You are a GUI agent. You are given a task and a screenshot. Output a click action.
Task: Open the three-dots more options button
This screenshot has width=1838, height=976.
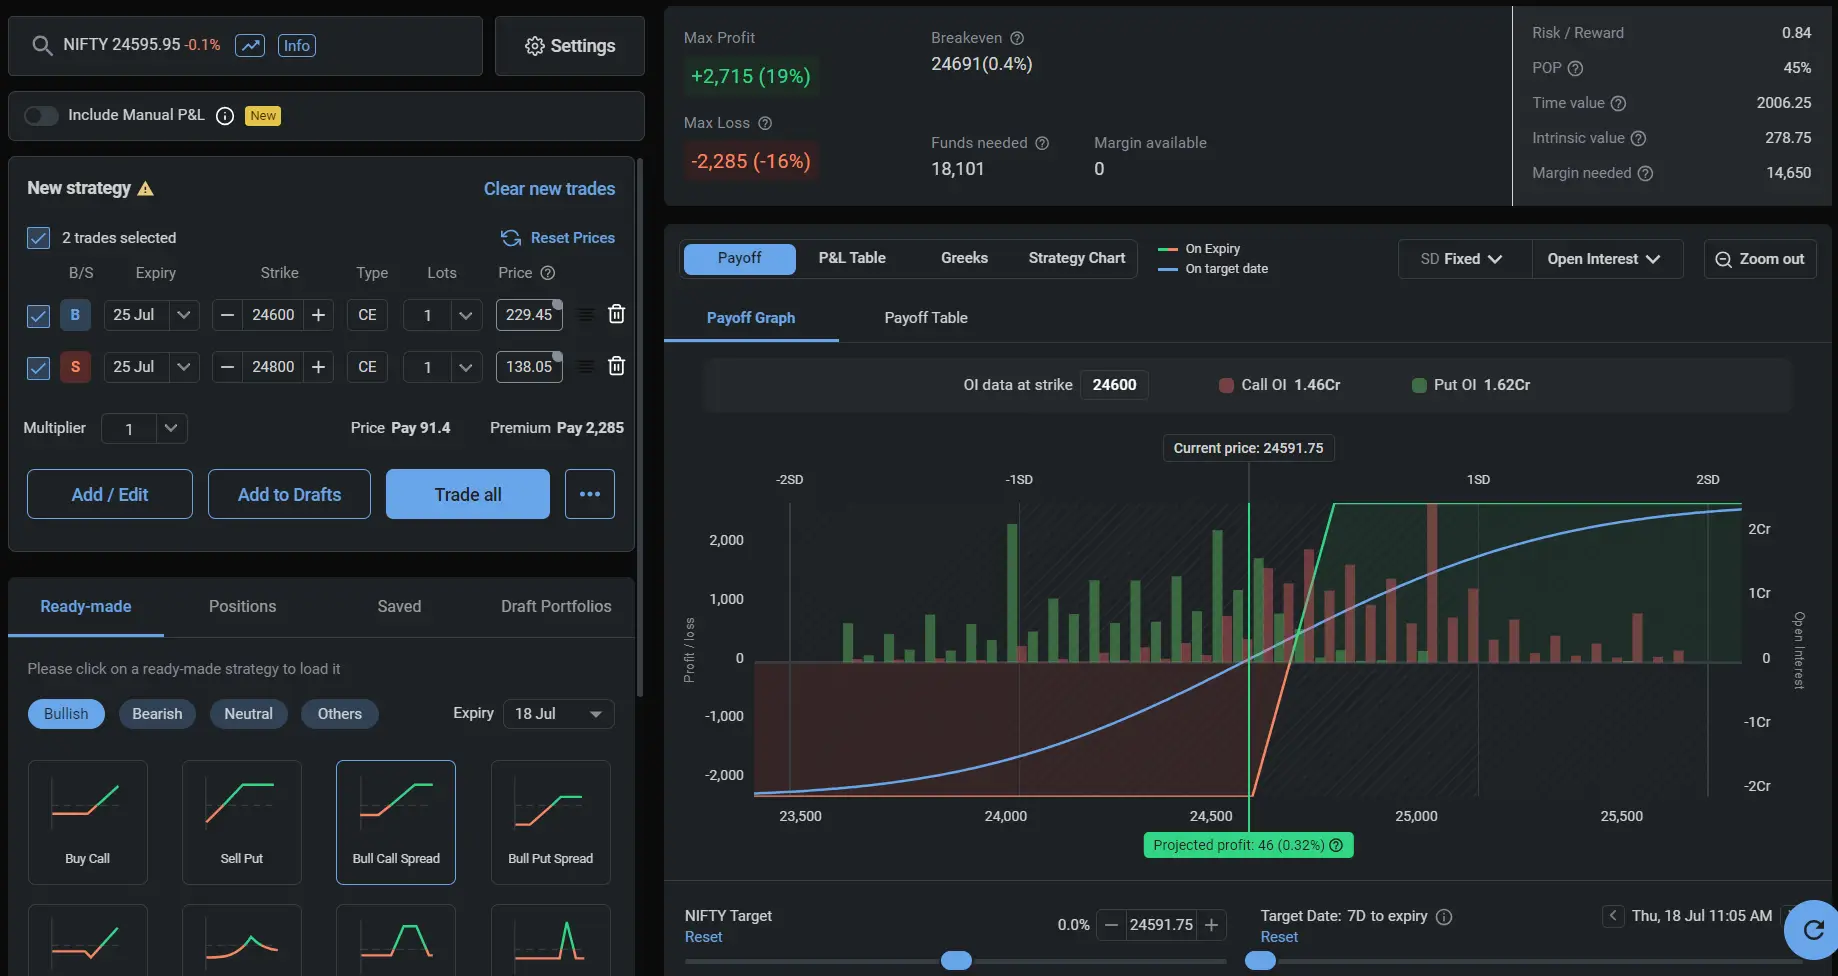[590, 494]
